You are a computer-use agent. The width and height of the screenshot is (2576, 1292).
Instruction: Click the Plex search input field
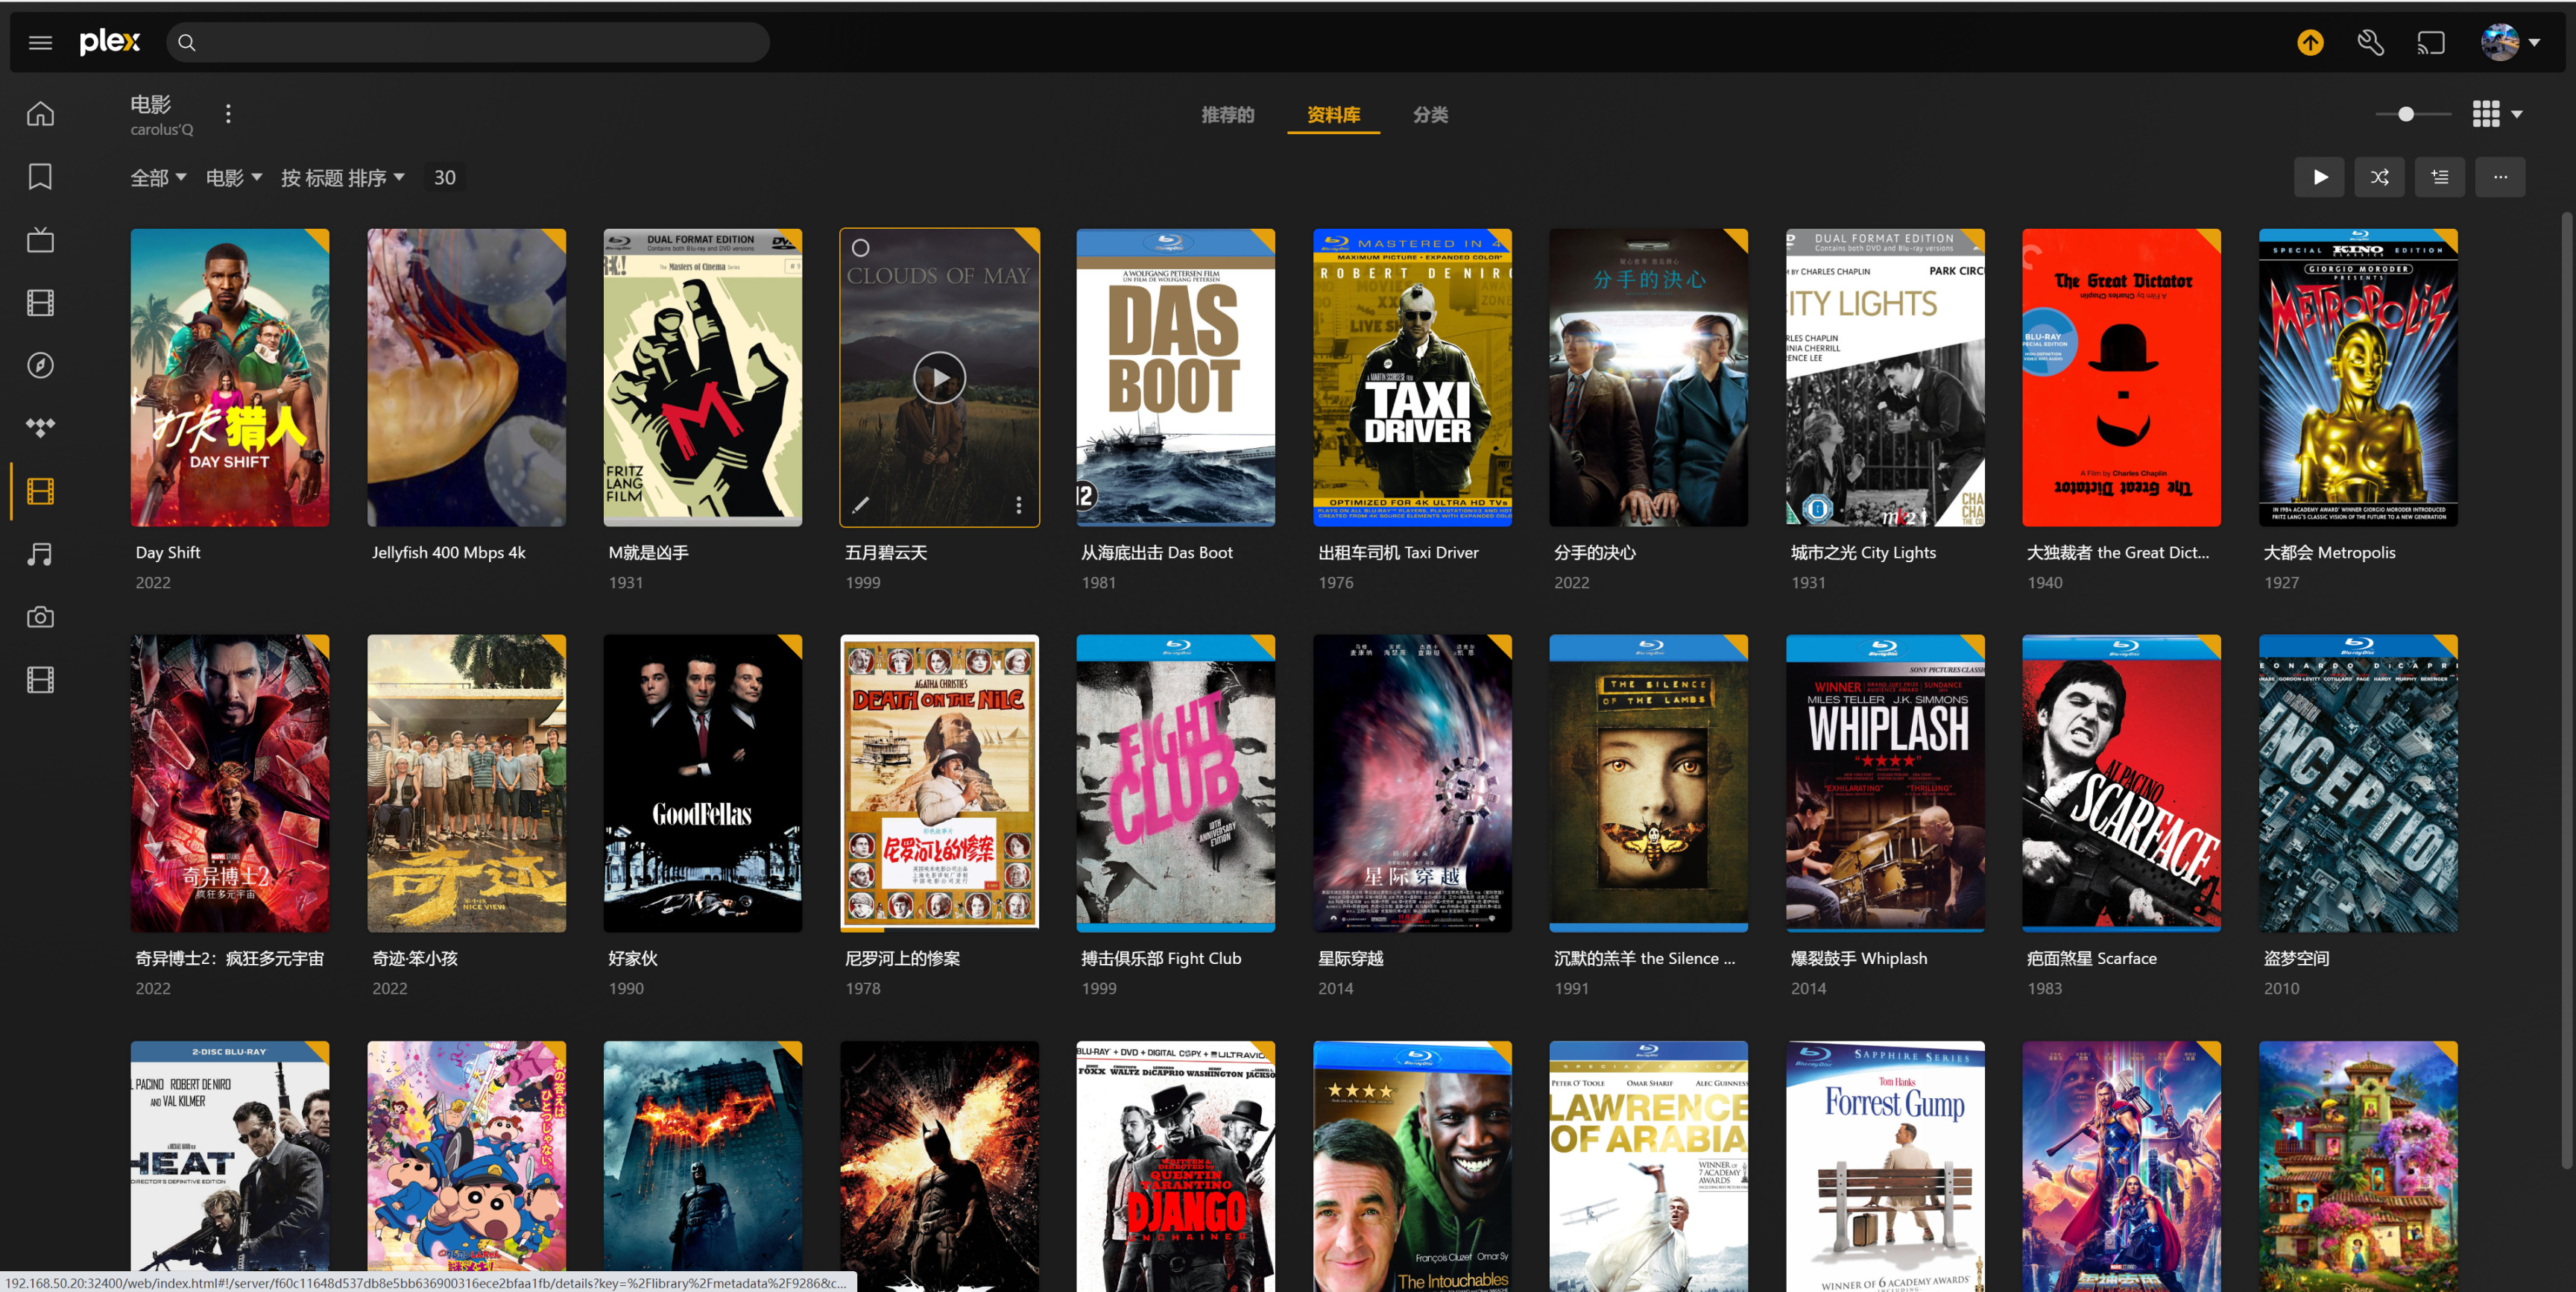(x=470, y=42)
